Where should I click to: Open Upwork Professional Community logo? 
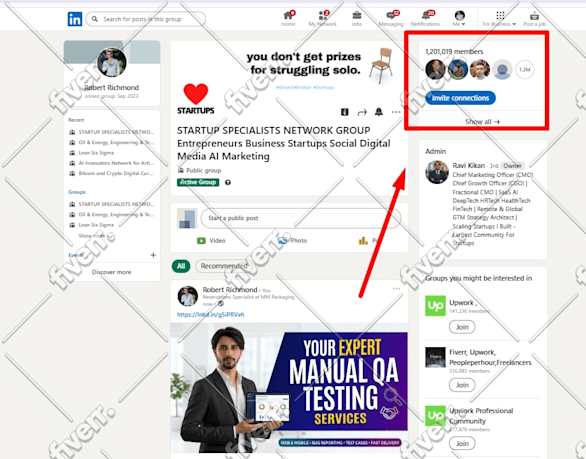click(435, 416)
